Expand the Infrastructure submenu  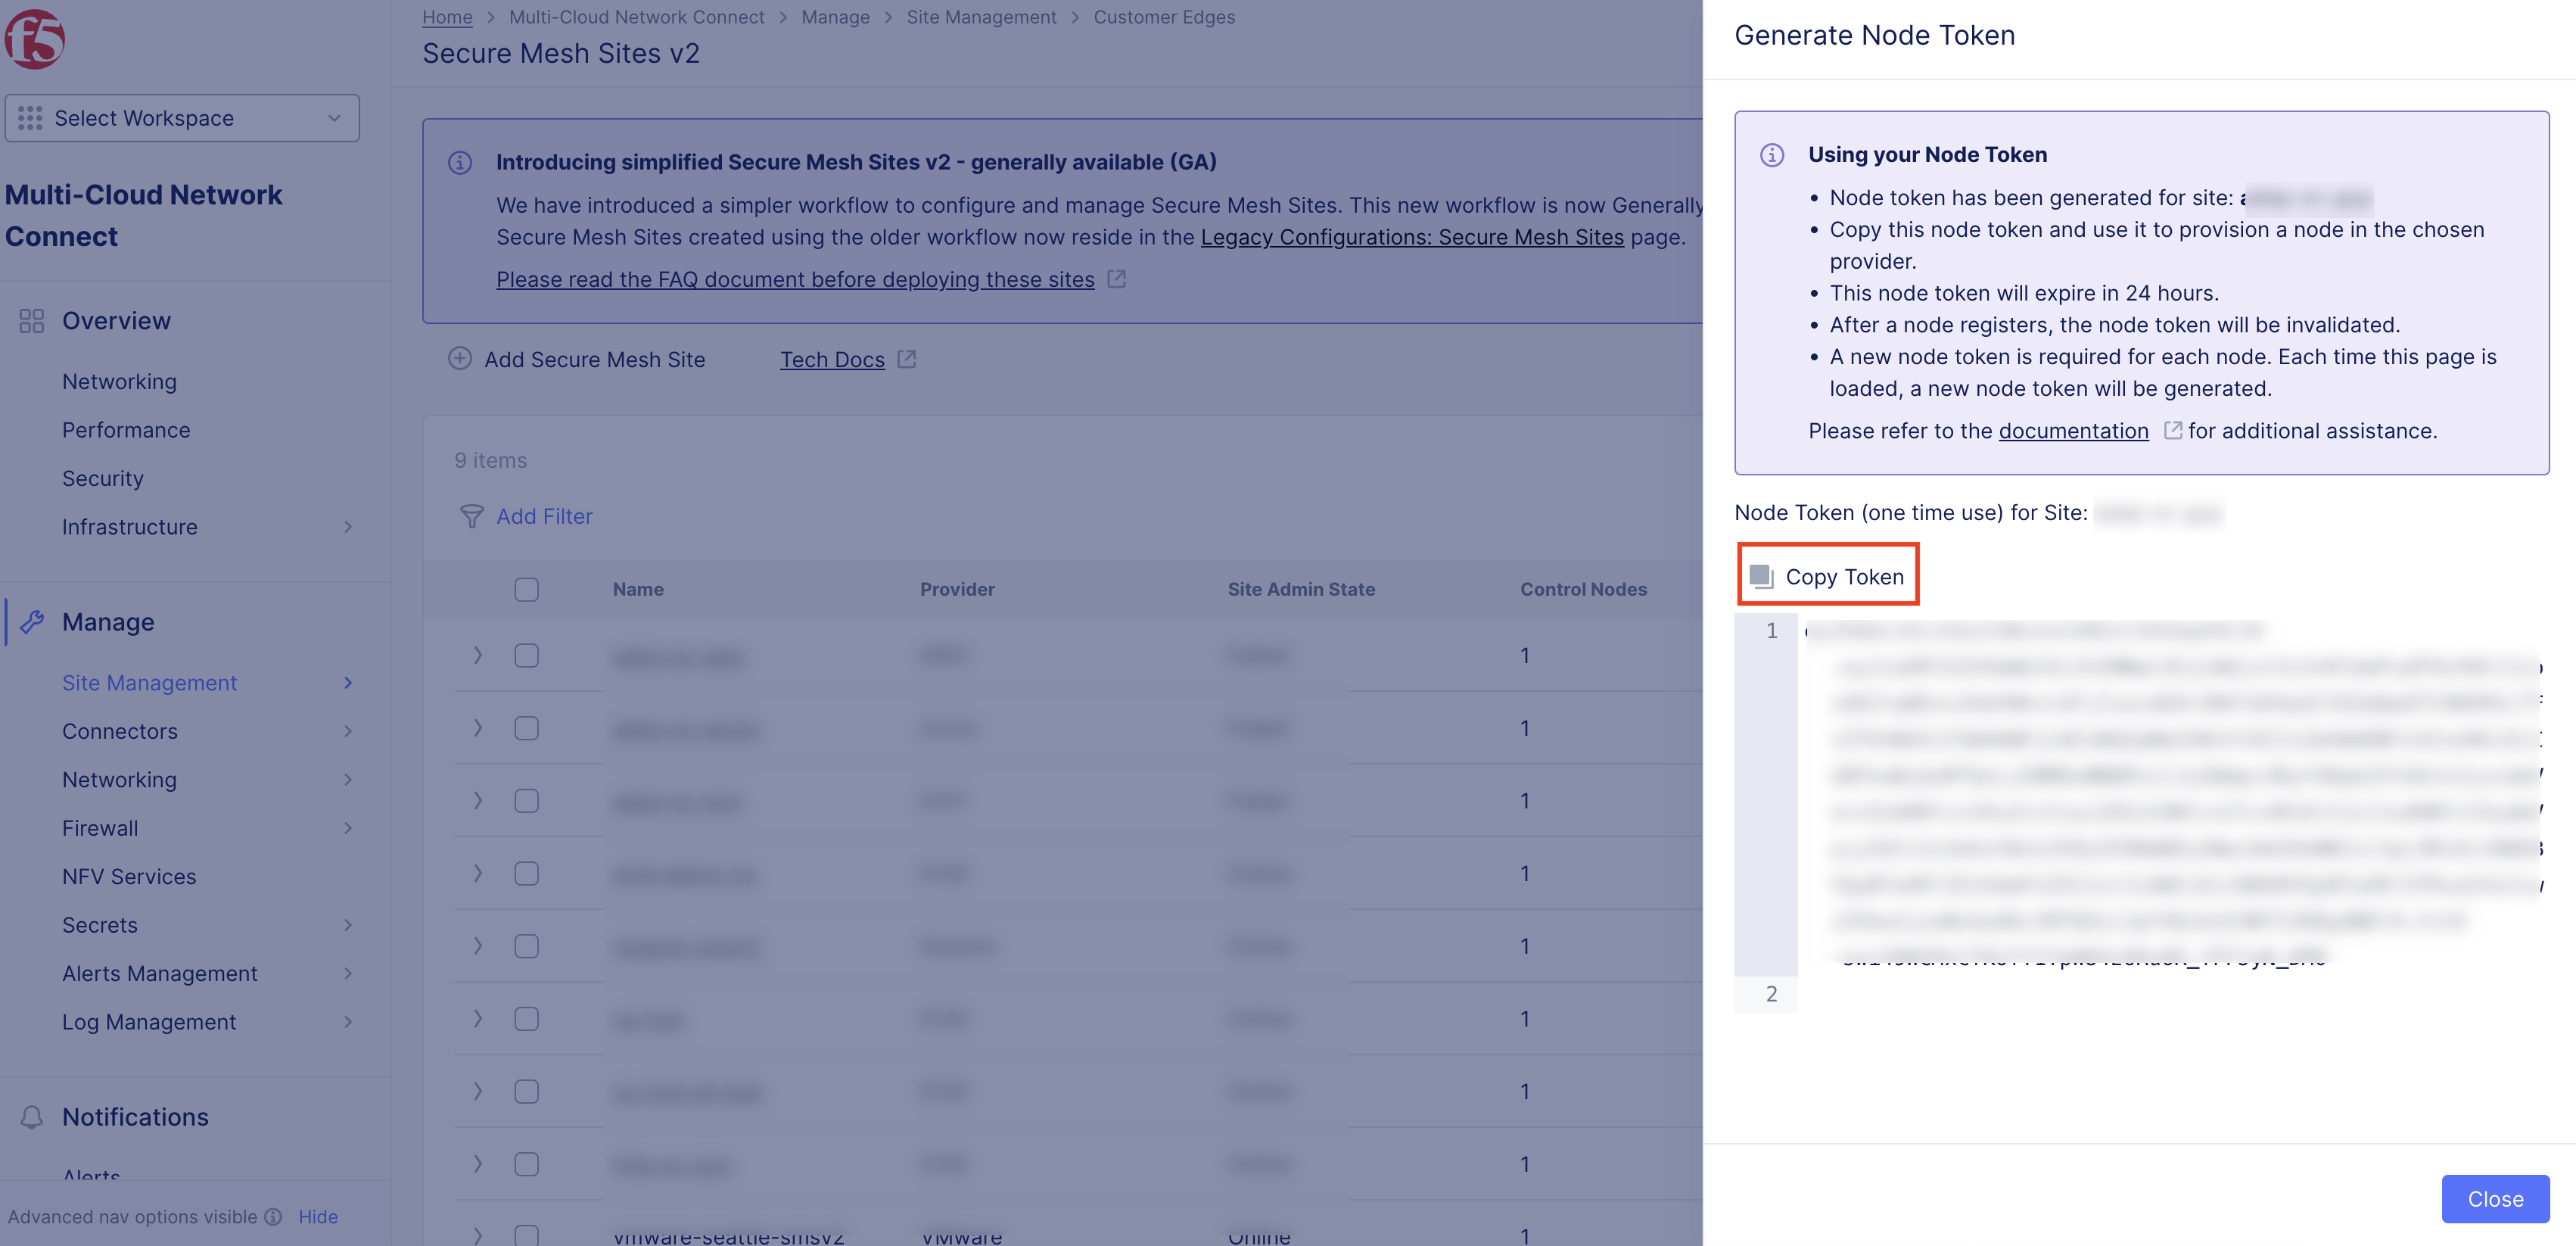pyautogui.click(x=348, y=527)
